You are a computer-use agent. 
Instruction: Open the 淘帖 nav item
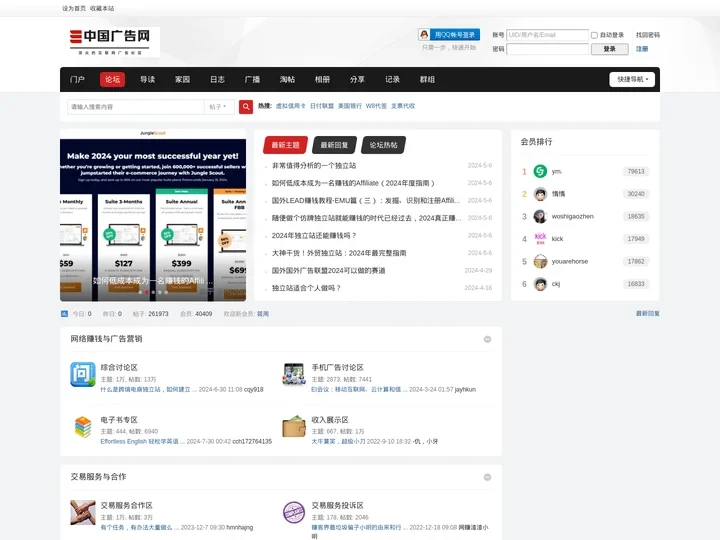(x=287, y=79)
